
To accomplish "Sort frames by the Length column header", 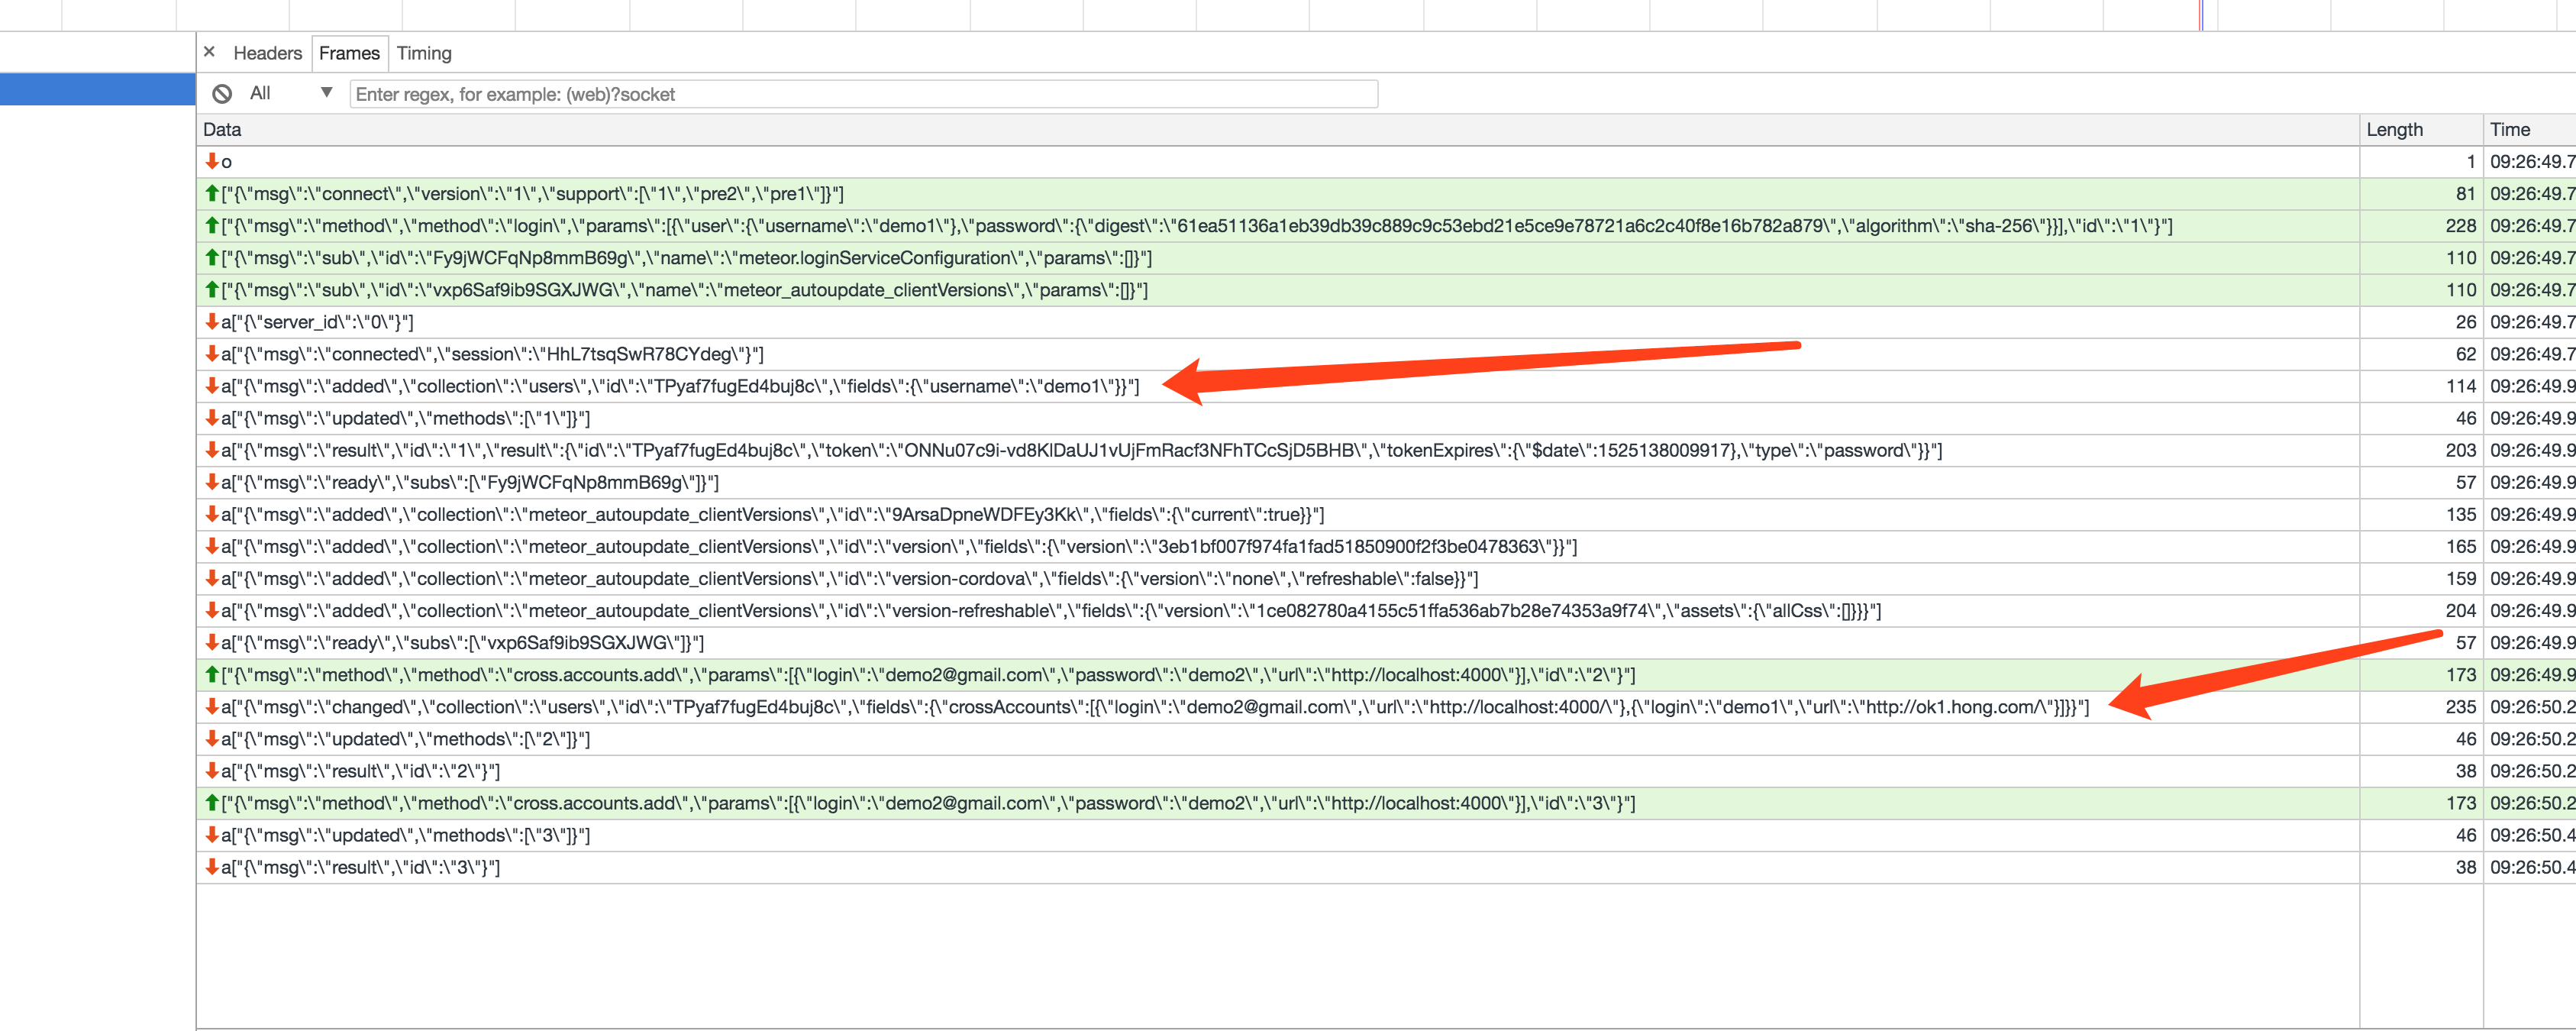I will pos(2395,129).
